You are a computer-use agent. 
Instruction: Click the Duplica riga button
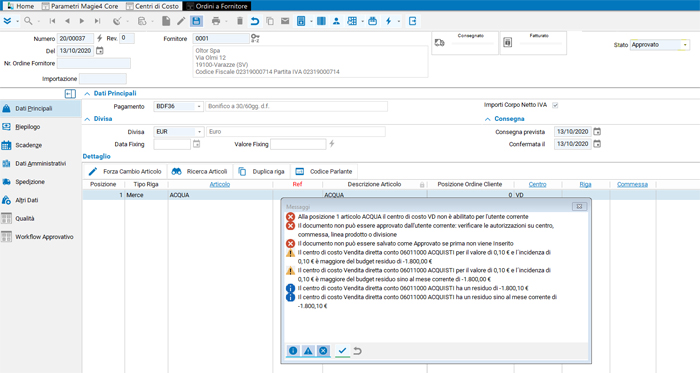tap(262, 171)
